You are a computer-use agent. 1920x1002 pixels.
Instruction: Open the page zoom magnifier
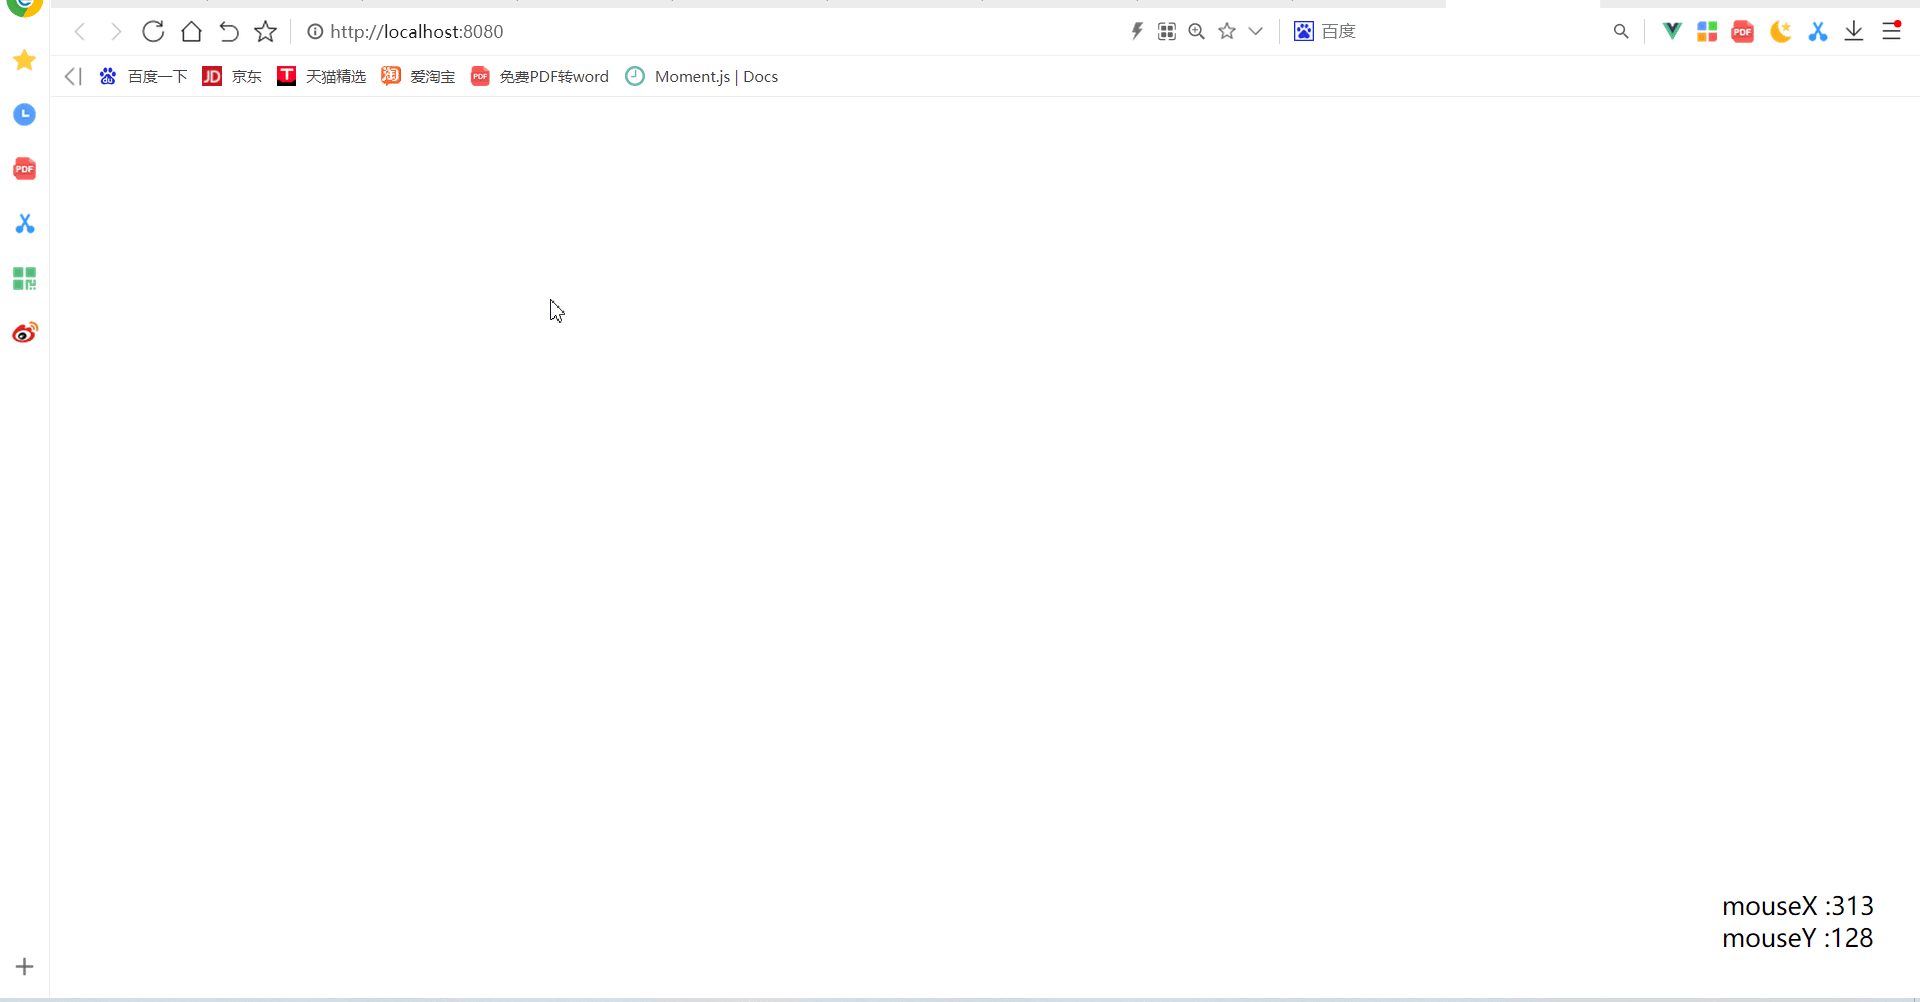point(1197,32)
